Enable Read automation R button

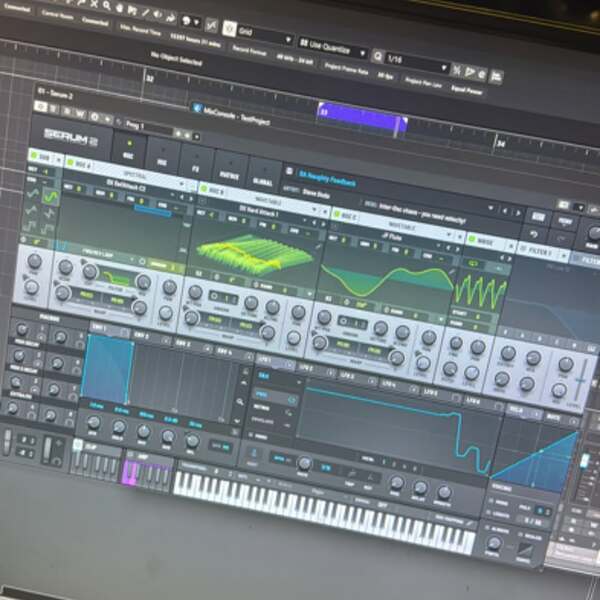coord(67,111)
